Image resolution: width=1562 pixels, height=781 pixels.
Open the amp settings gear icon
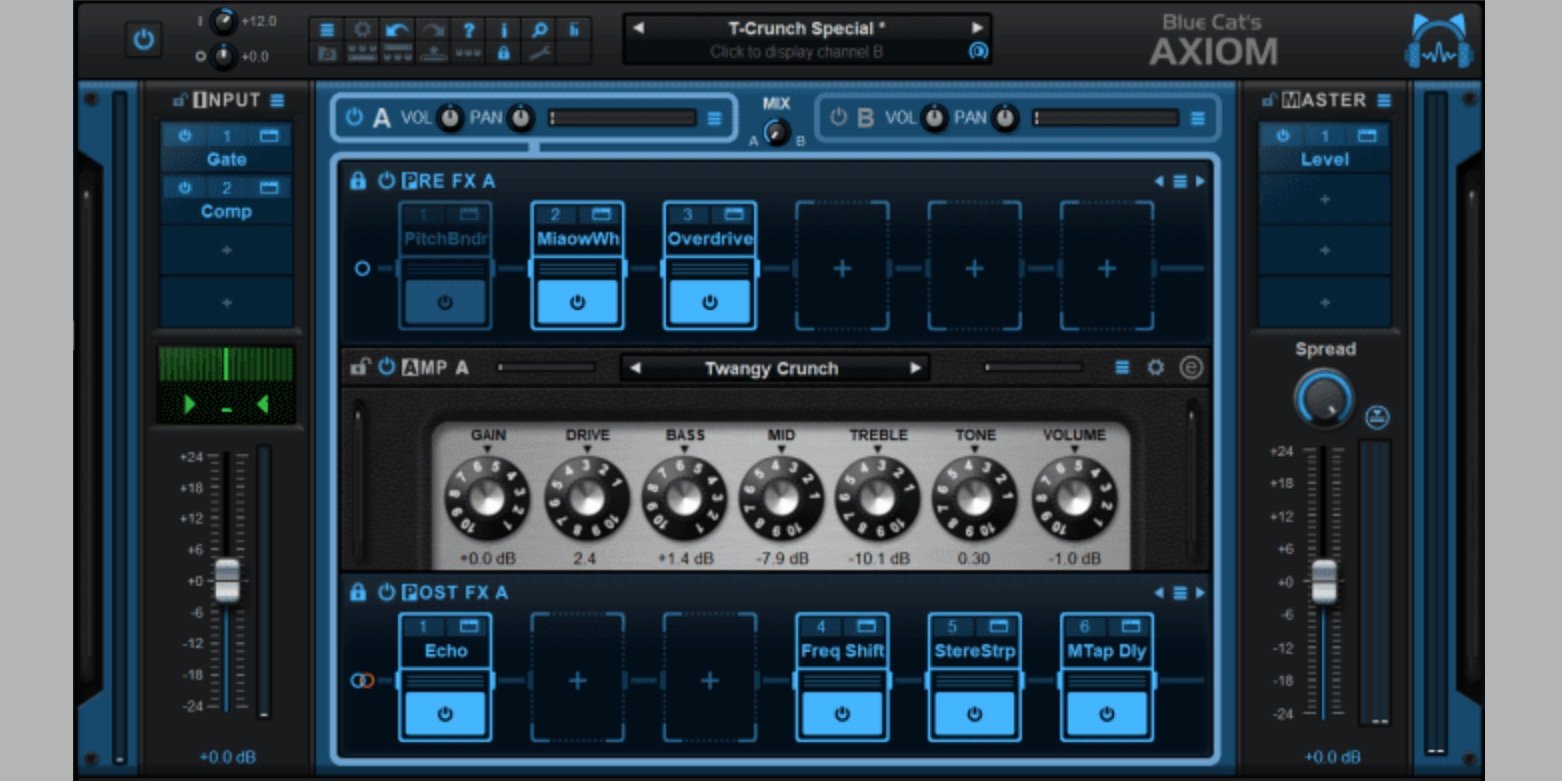tap(1155, 368)
